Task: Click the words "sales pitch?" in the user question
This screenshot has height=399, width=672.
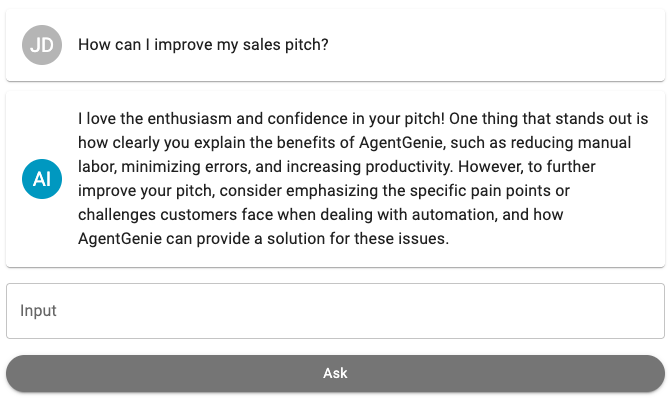Action: click(285, 45)
